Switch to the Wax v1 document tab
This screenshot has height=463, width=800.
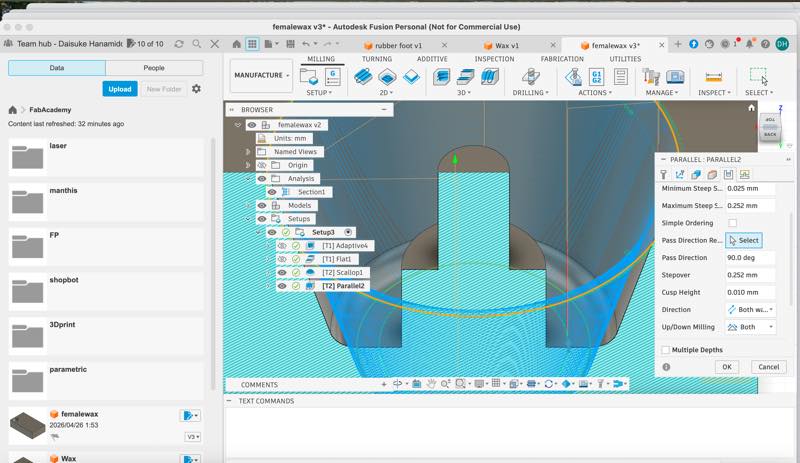[507, 45]
